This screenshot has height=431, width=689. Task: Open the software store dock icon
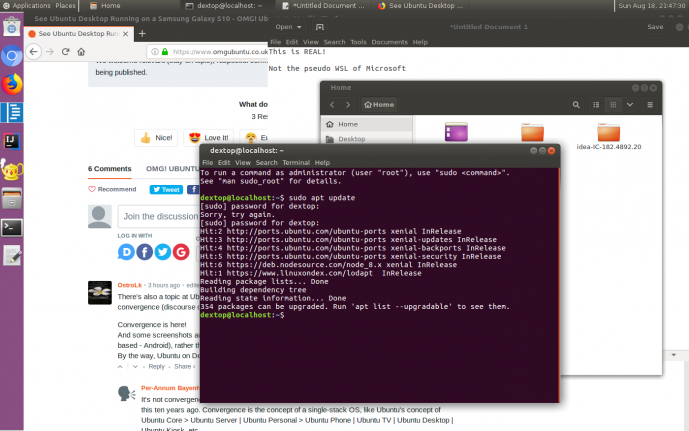coord(11,27)
